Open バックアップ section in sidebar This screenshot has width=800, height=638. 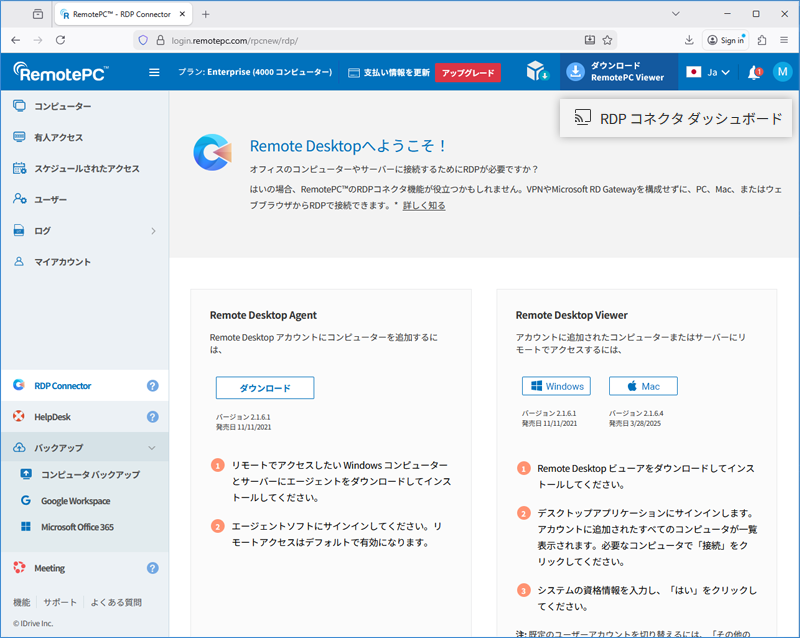point(85,448)
